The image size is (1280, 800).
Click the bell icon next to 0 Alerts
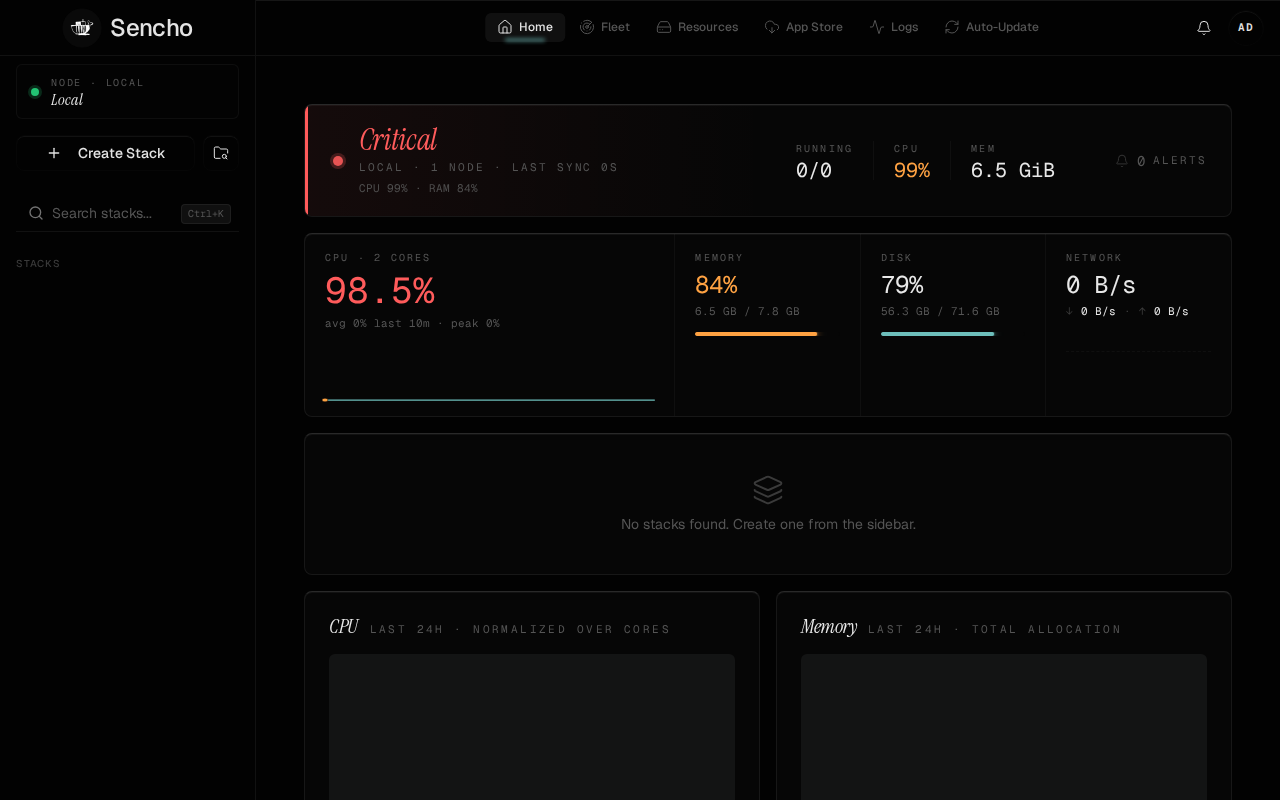[1122, 160]
